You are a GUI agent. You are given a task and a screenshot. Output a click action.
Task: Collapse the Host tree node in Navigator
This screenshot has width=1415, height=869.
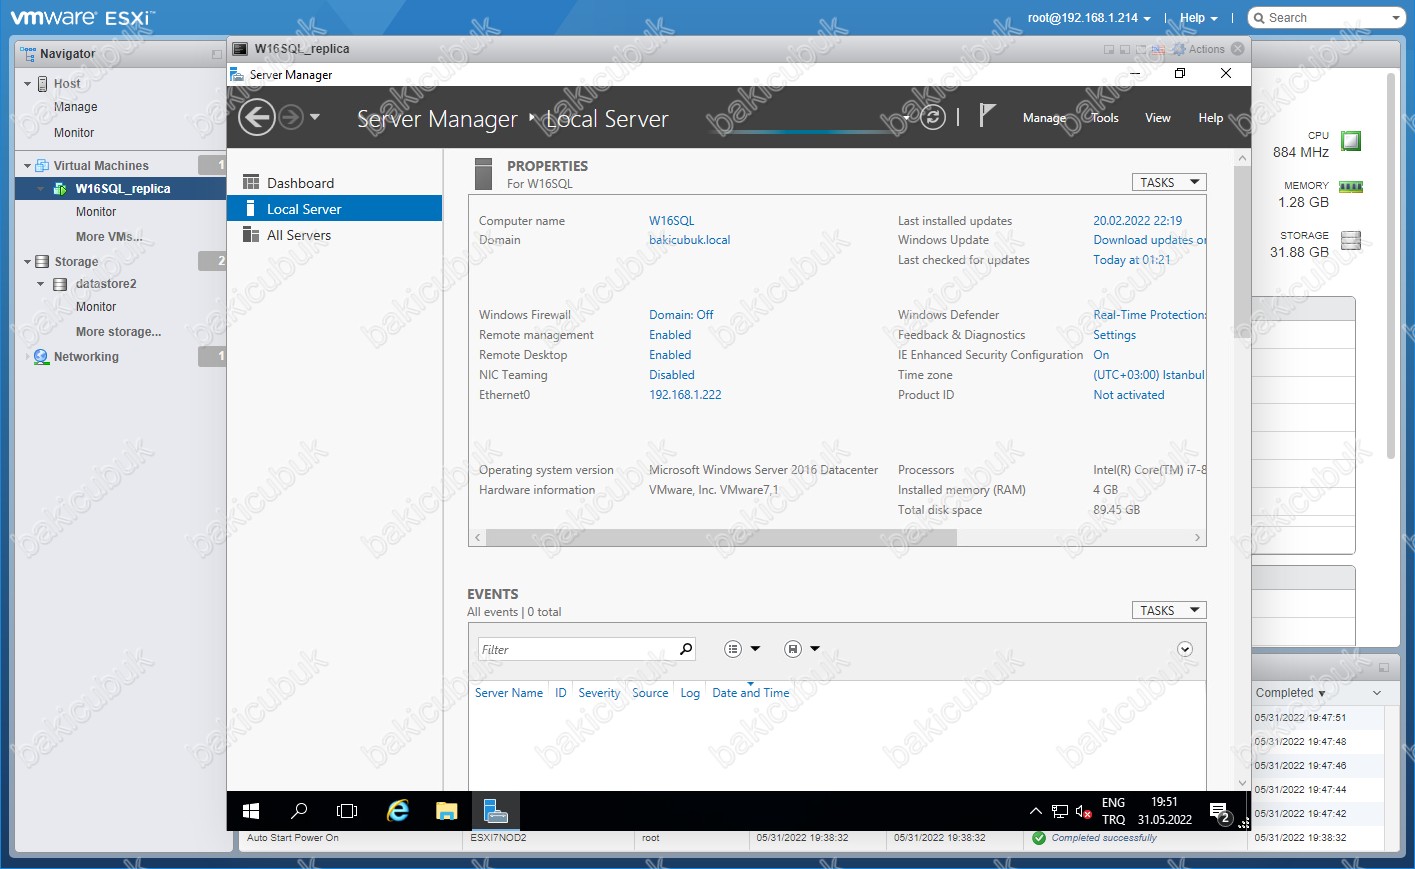tap(27, 84)
